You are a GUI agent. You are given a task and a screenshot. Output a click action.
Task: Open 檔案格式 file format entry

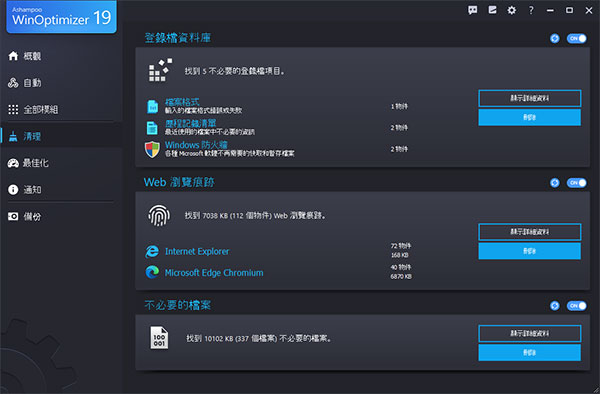[x=182, y=102]
